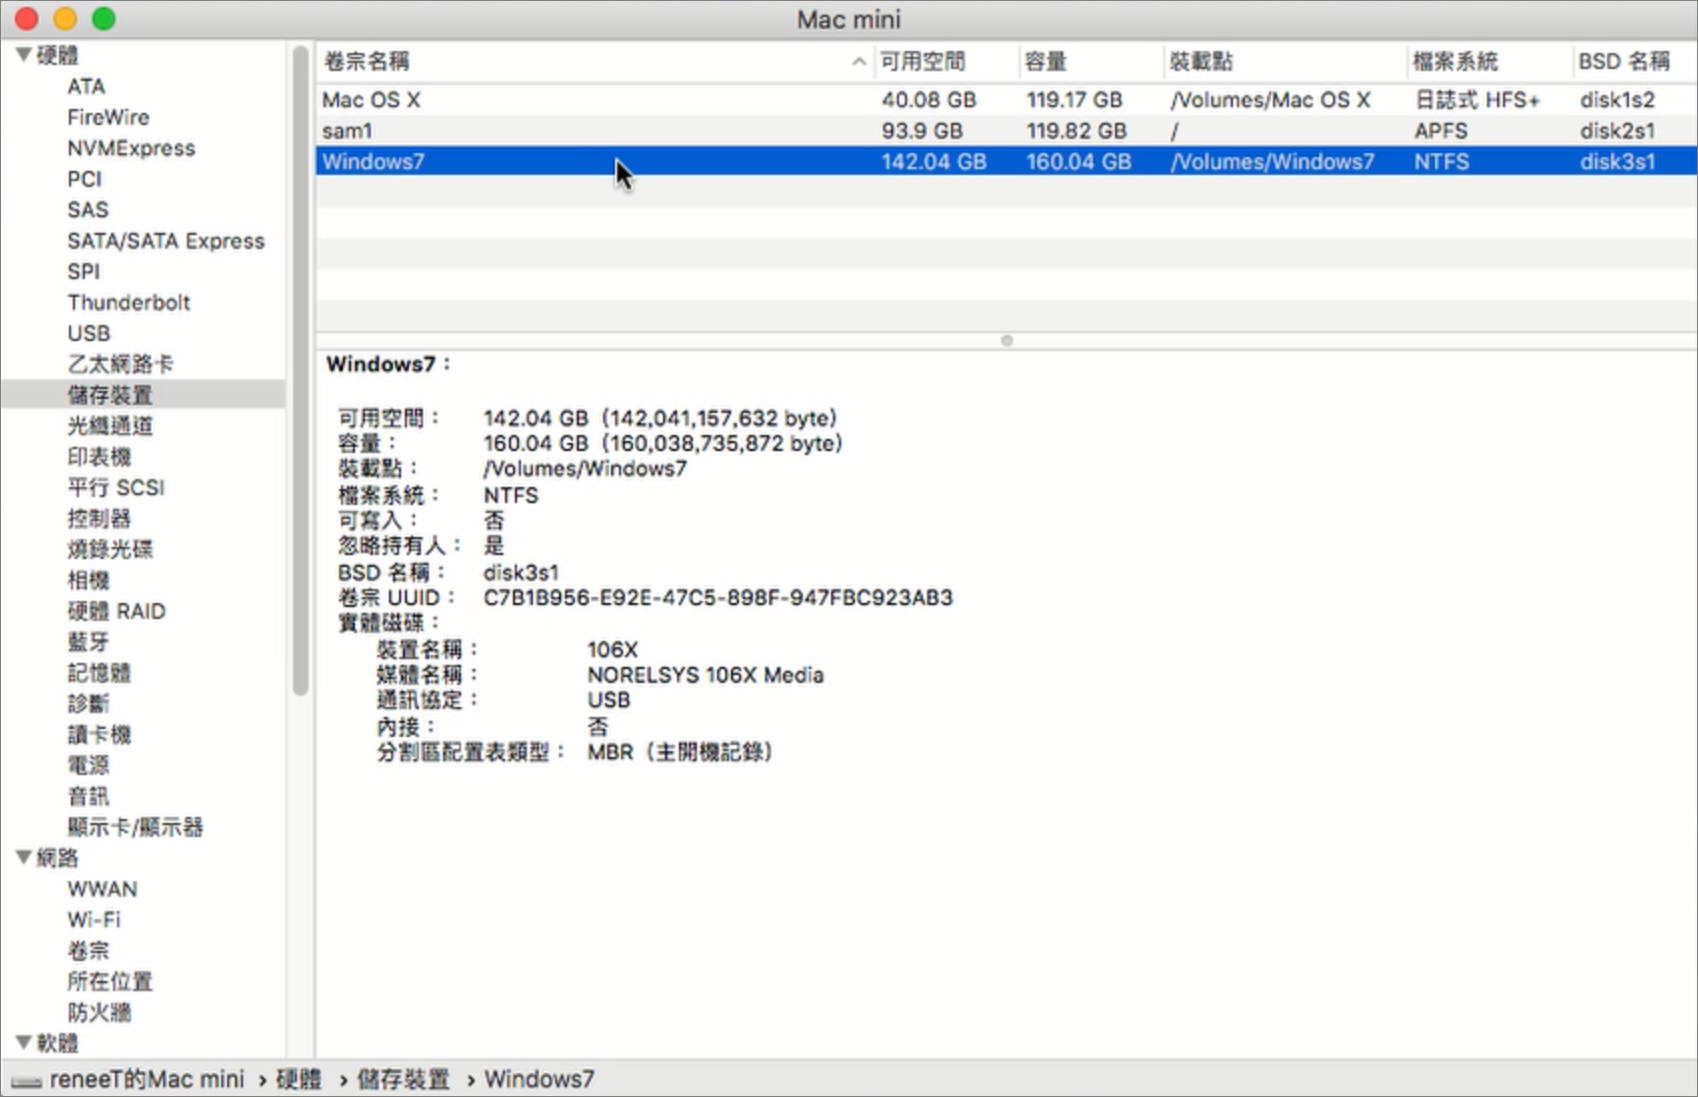Click NORELSYS 106X Media text

click(705, 675)
